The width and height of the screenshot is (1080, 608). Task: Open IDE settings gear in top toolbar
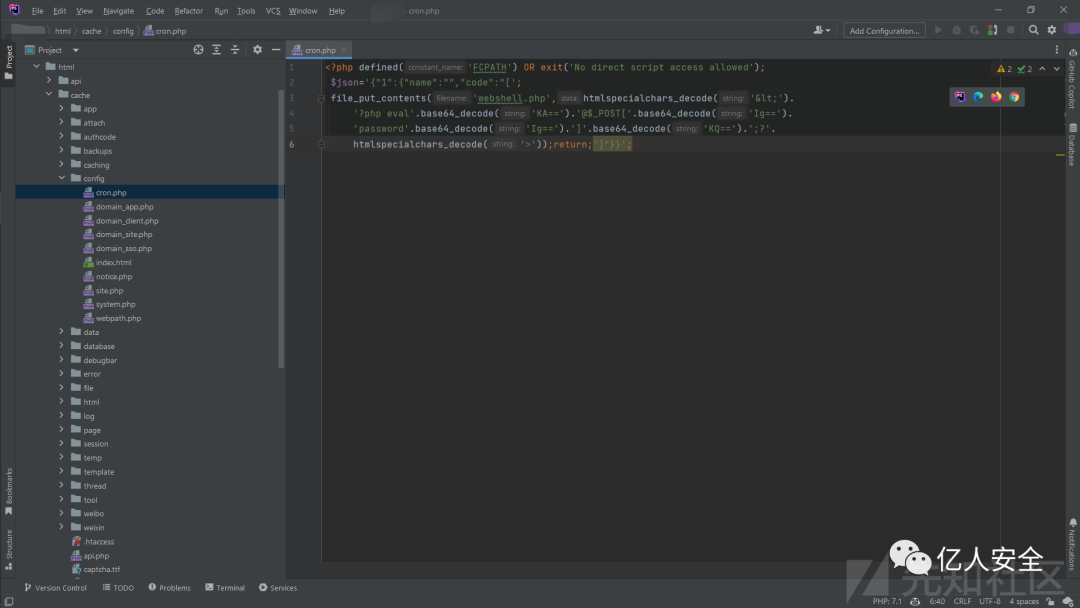pos(1052,30)
